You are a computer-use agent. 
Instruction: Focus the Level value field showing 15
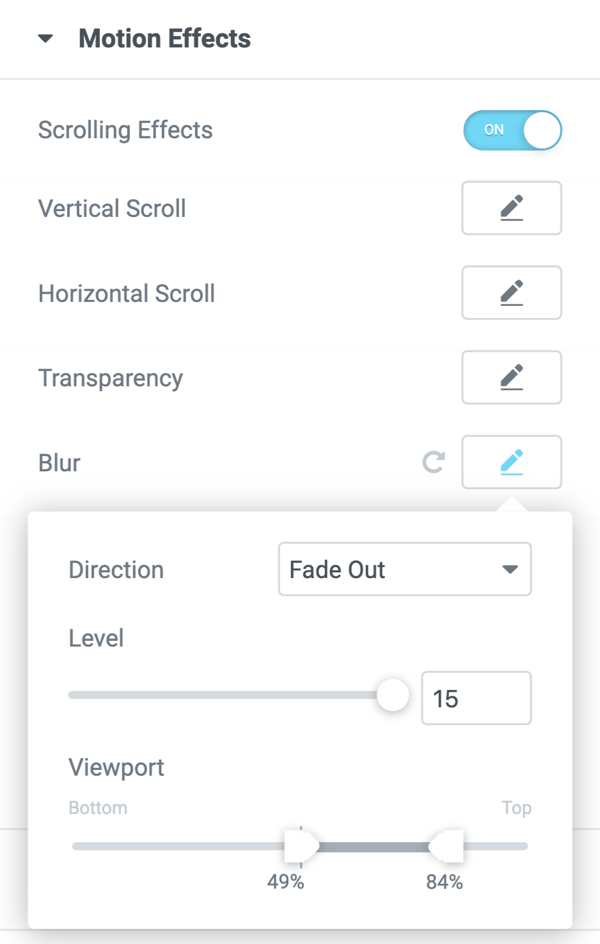[x=476, y=698]
